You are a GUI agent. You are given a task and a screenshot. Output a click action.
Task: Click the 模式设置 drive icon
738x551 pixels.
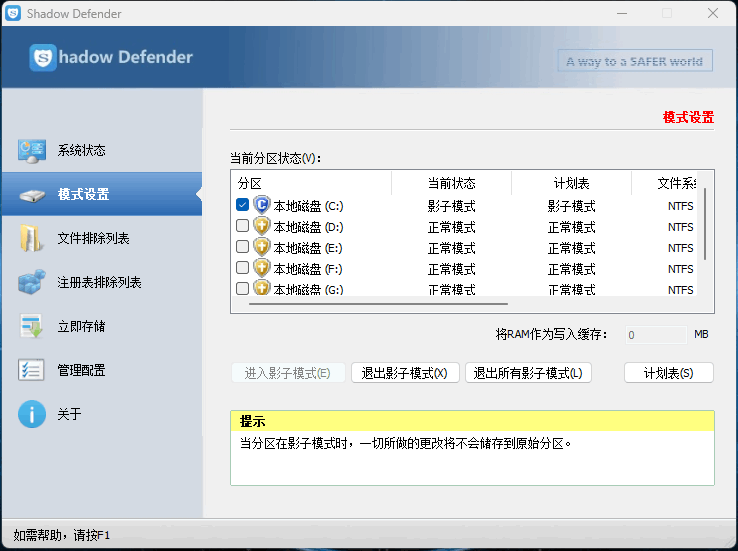tap(32, 195)
